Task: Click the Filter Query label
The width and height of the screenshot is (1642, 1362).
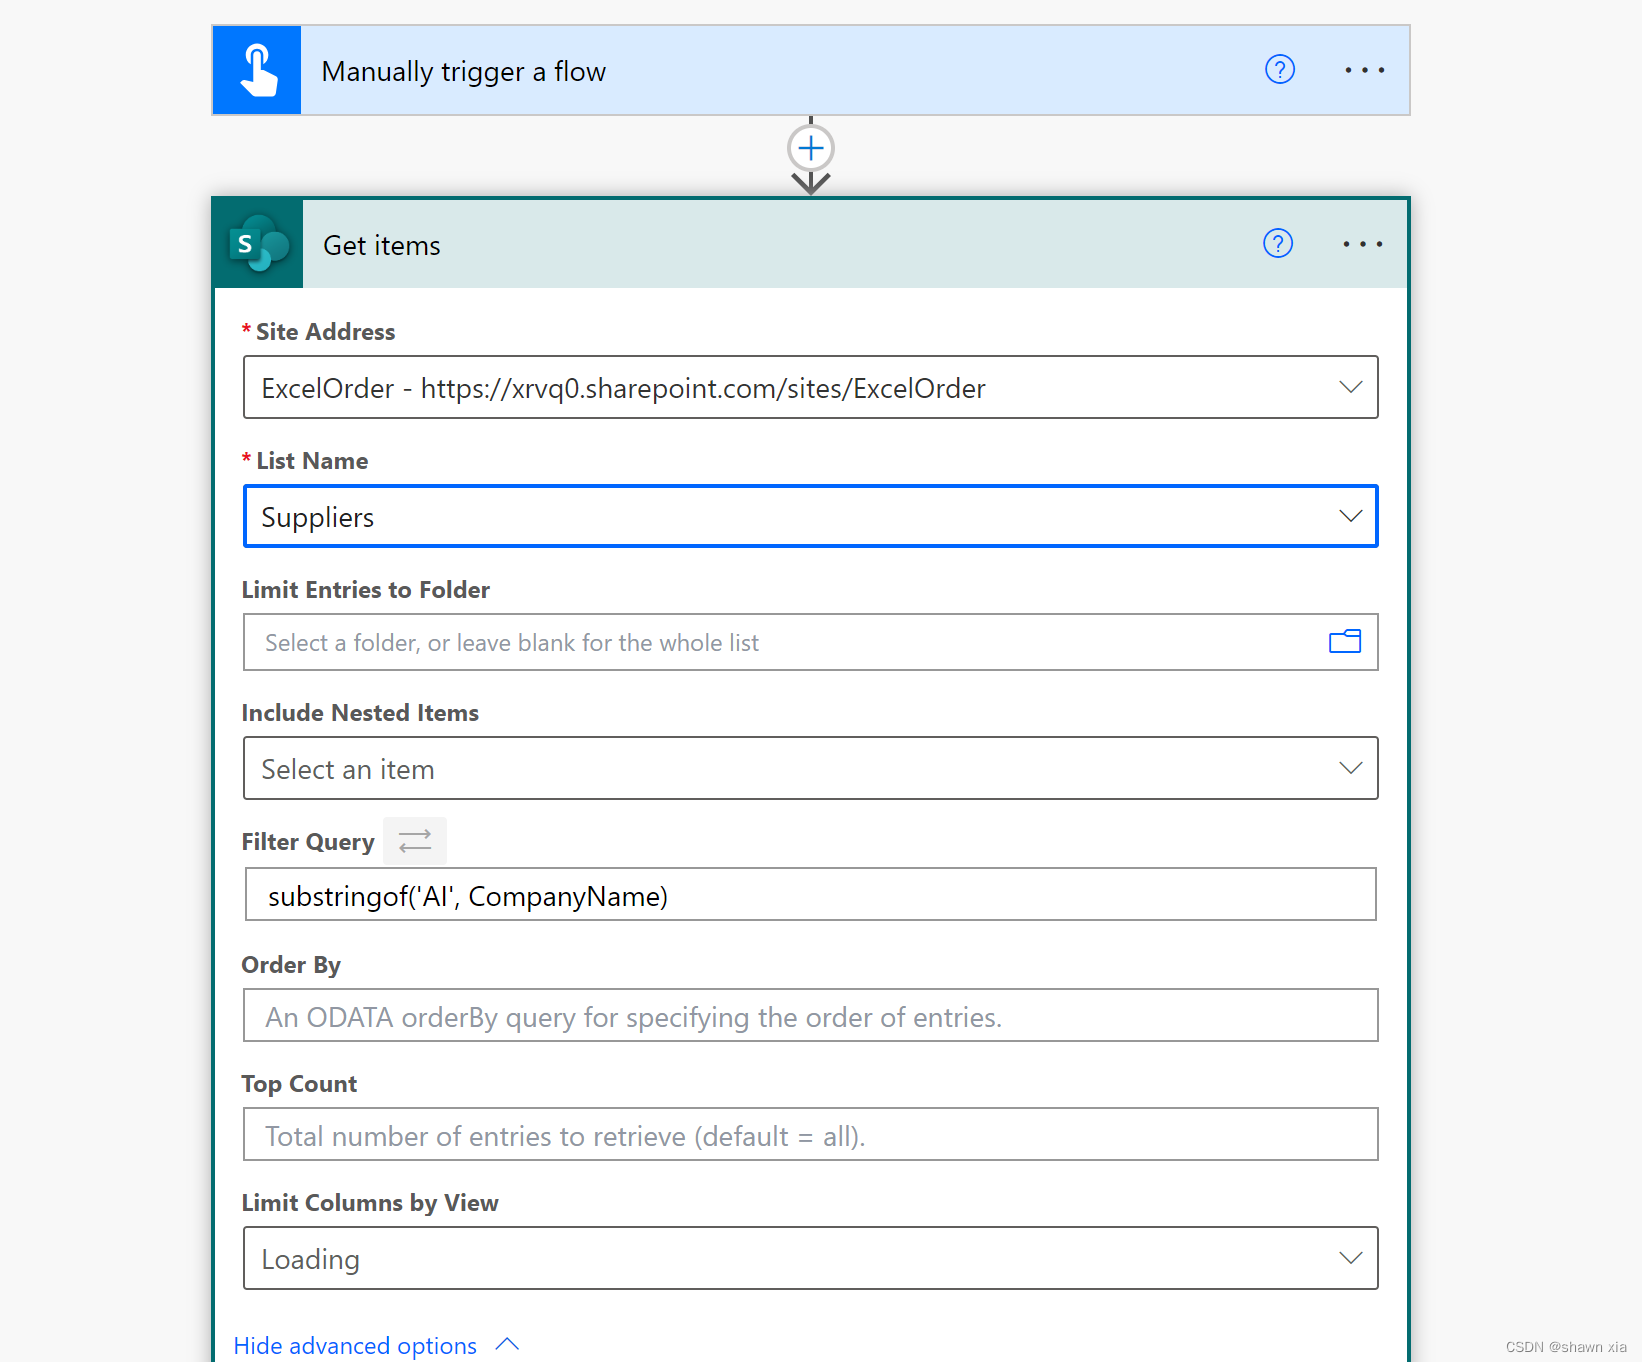Action: [x=308, y=842]
